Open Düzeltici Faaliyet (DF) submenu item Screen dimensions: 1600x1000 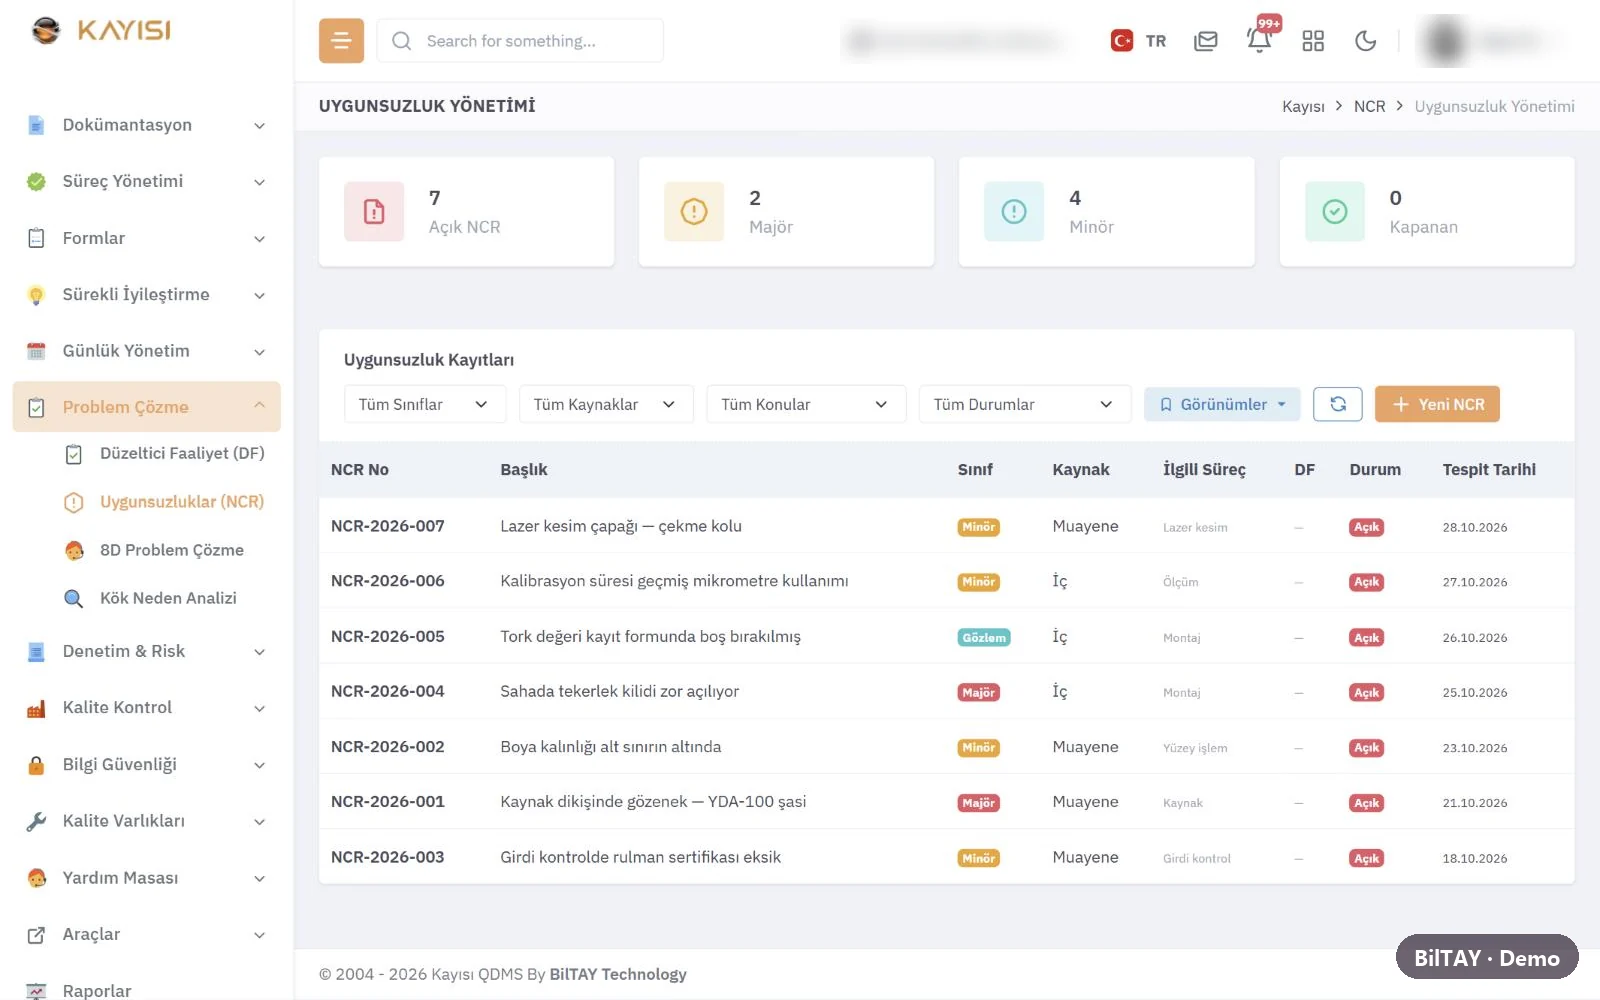165,454
